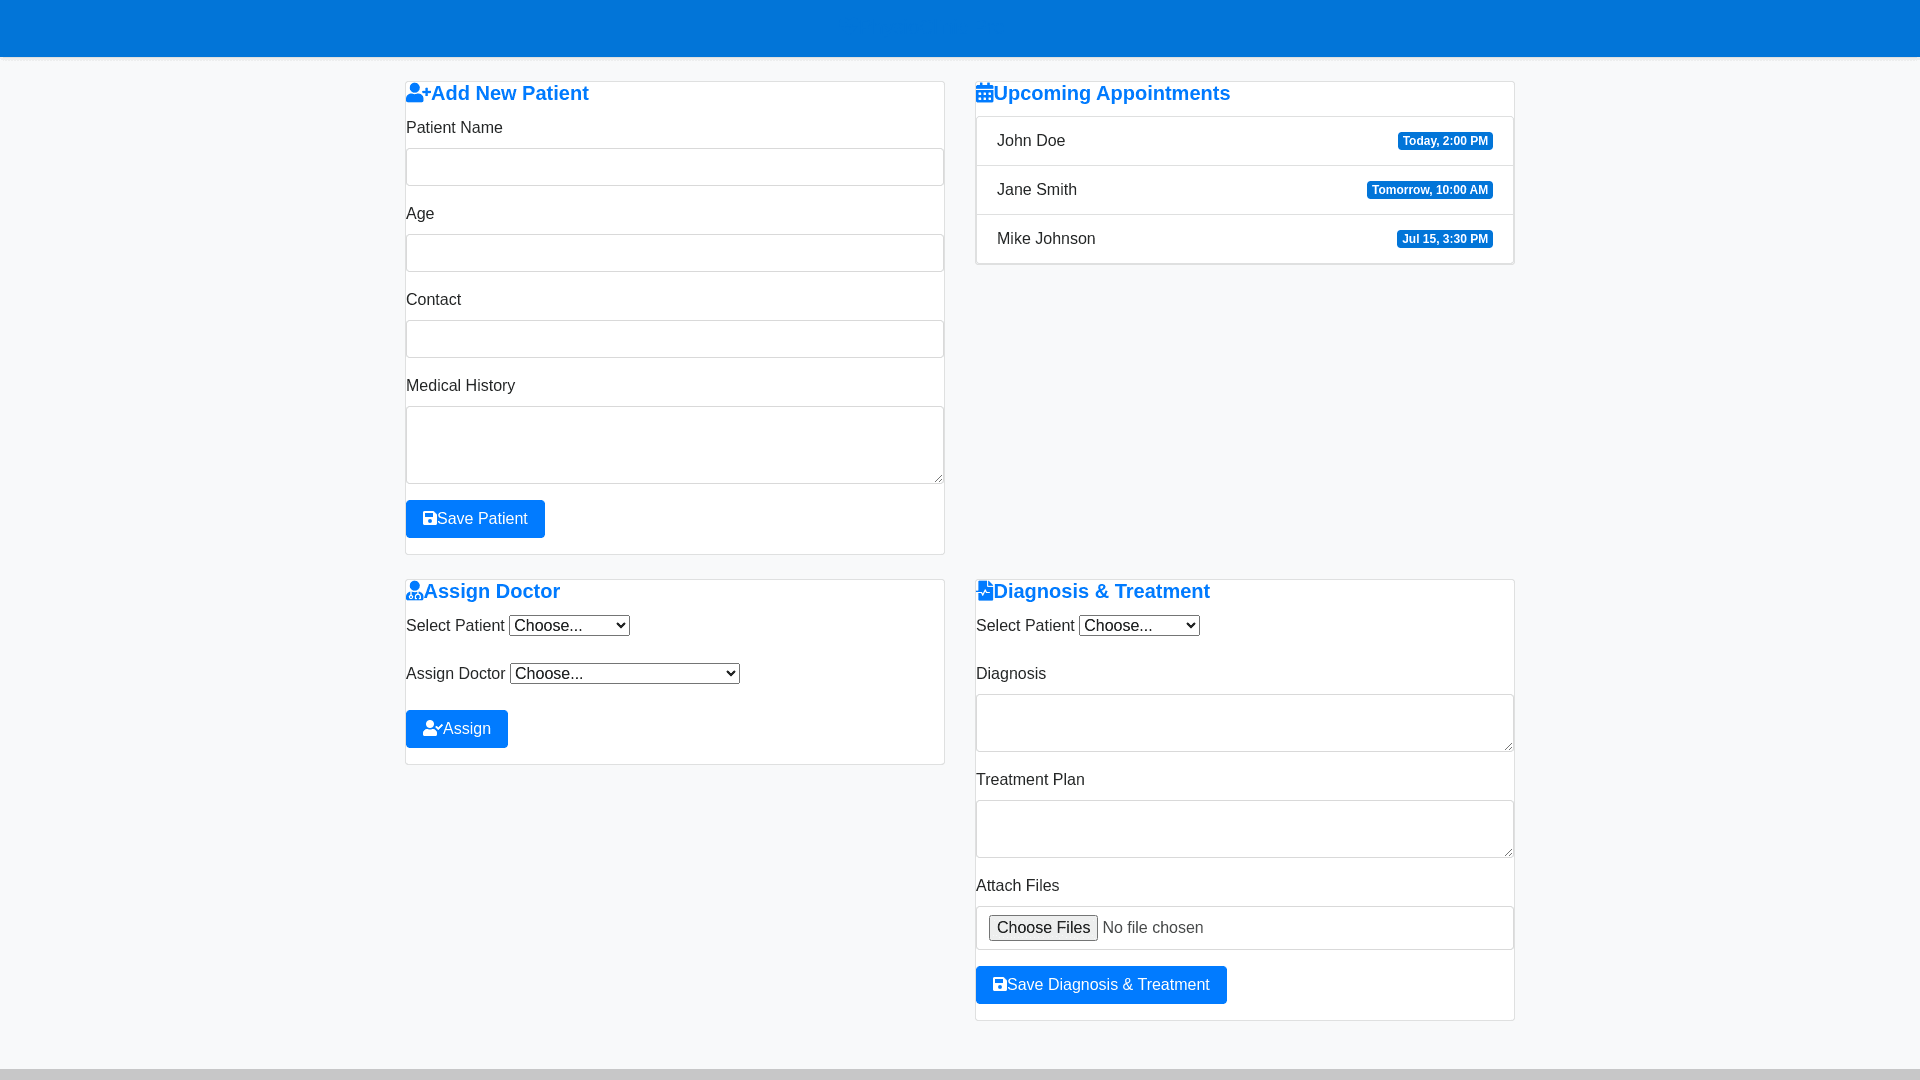The image size is (1920, 1080).
Task: Click the Today, 2:00 PM badge
Action: click(1445, 141)
